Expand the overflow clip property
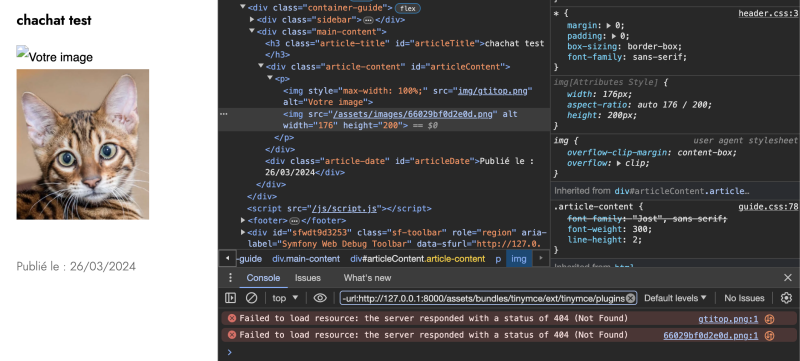This screenshot has height=361, width=800. [618, 163]
